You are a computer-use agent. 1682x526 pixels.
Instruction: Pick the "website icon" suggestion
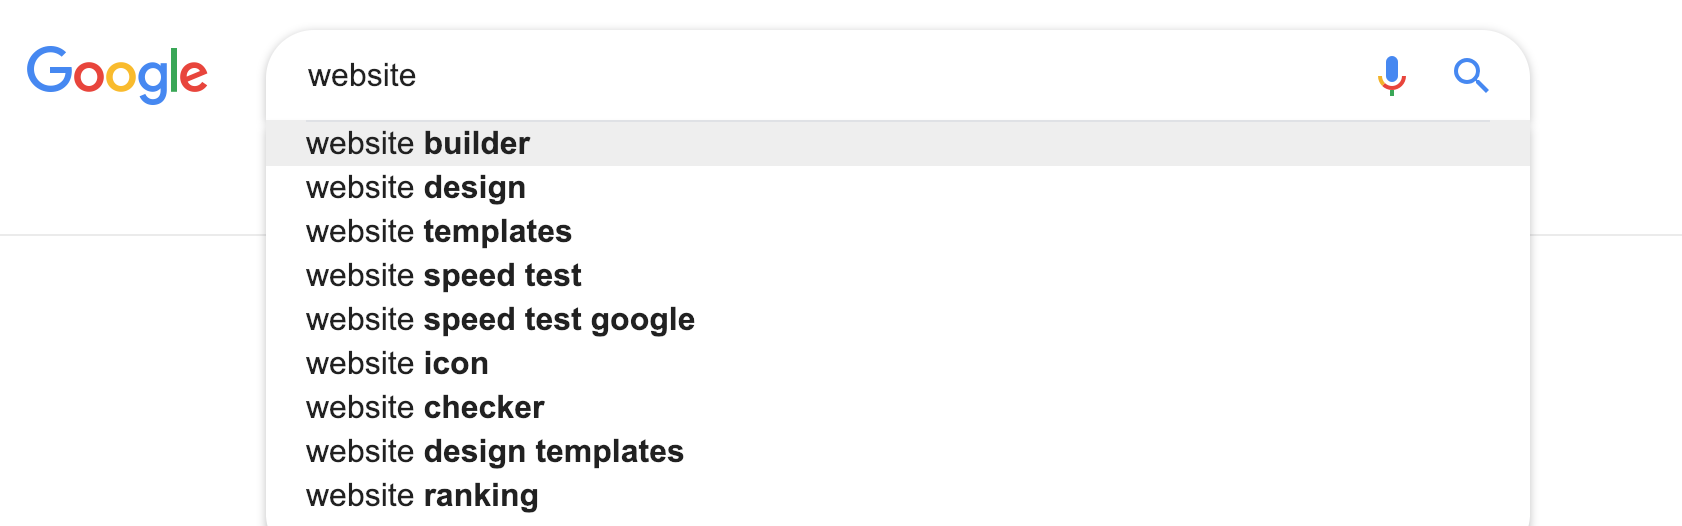point(397,364)
